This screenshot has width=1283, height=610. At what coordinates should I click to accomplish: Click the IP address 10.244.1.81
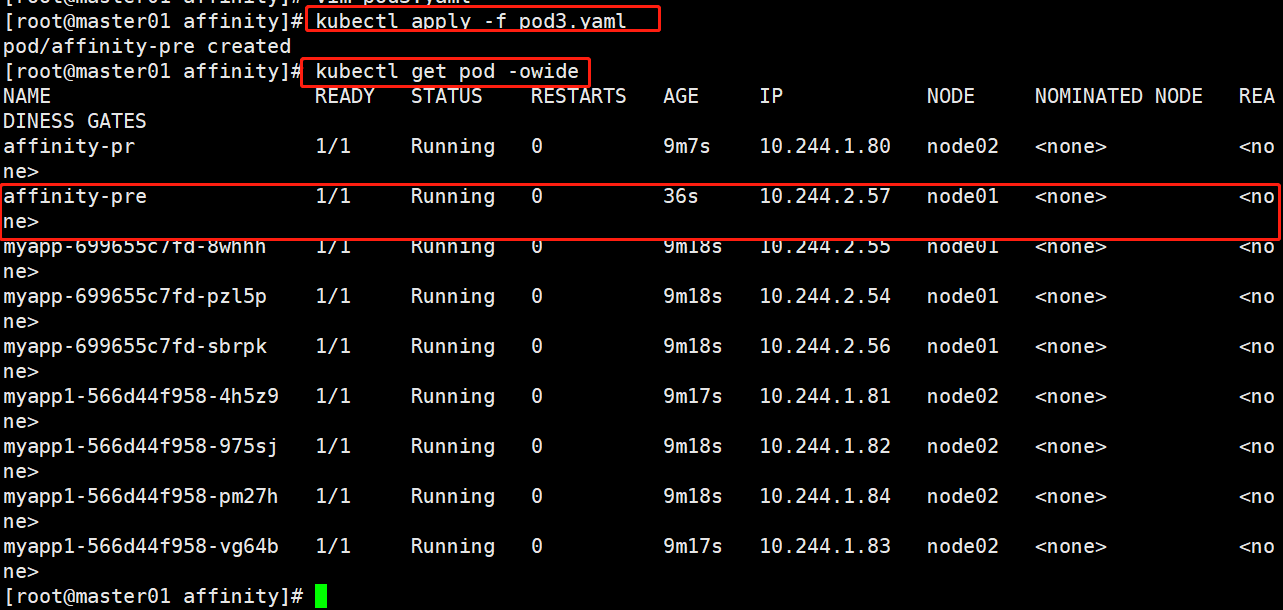(825, 396)
